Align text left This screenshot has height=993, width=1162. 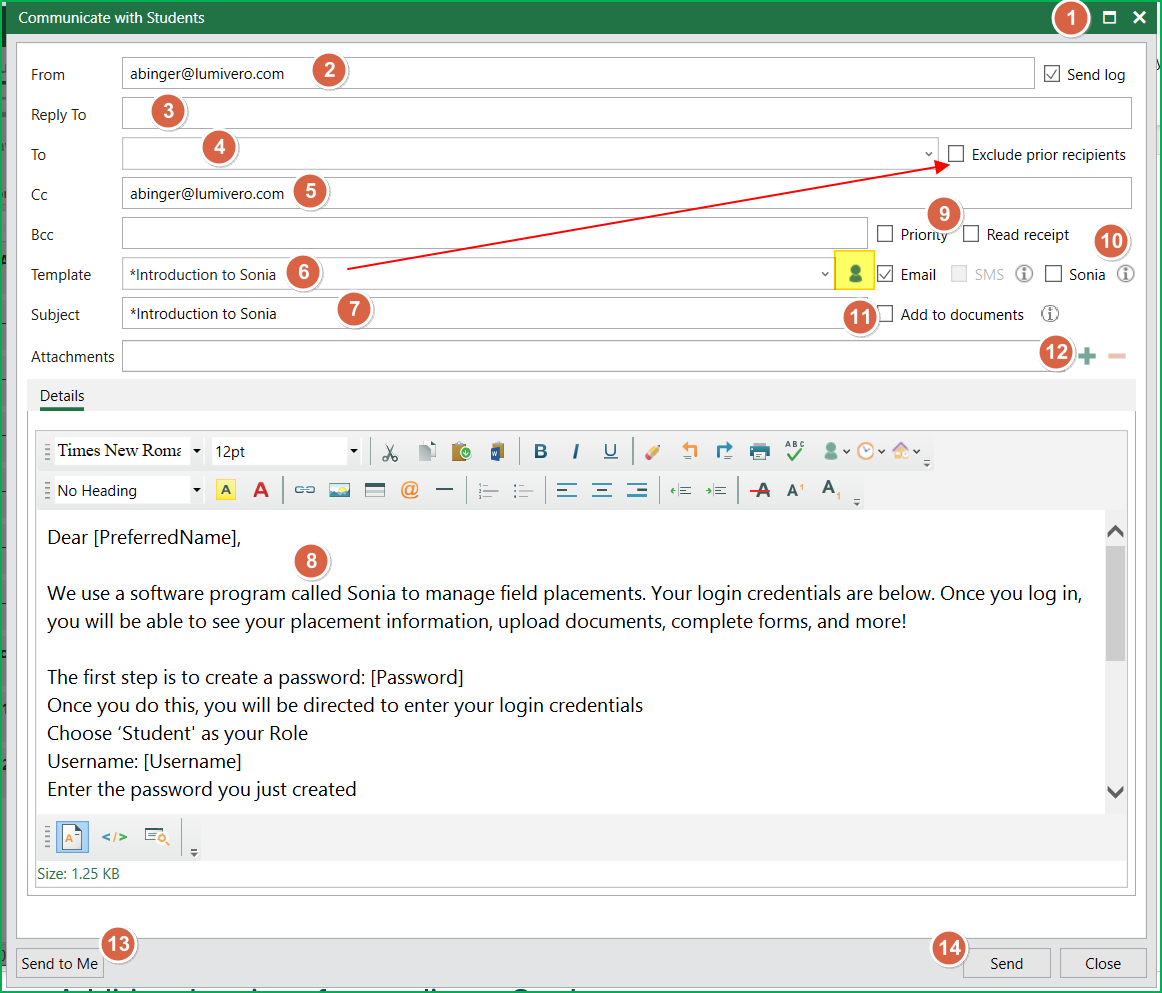tap(567, 491)
